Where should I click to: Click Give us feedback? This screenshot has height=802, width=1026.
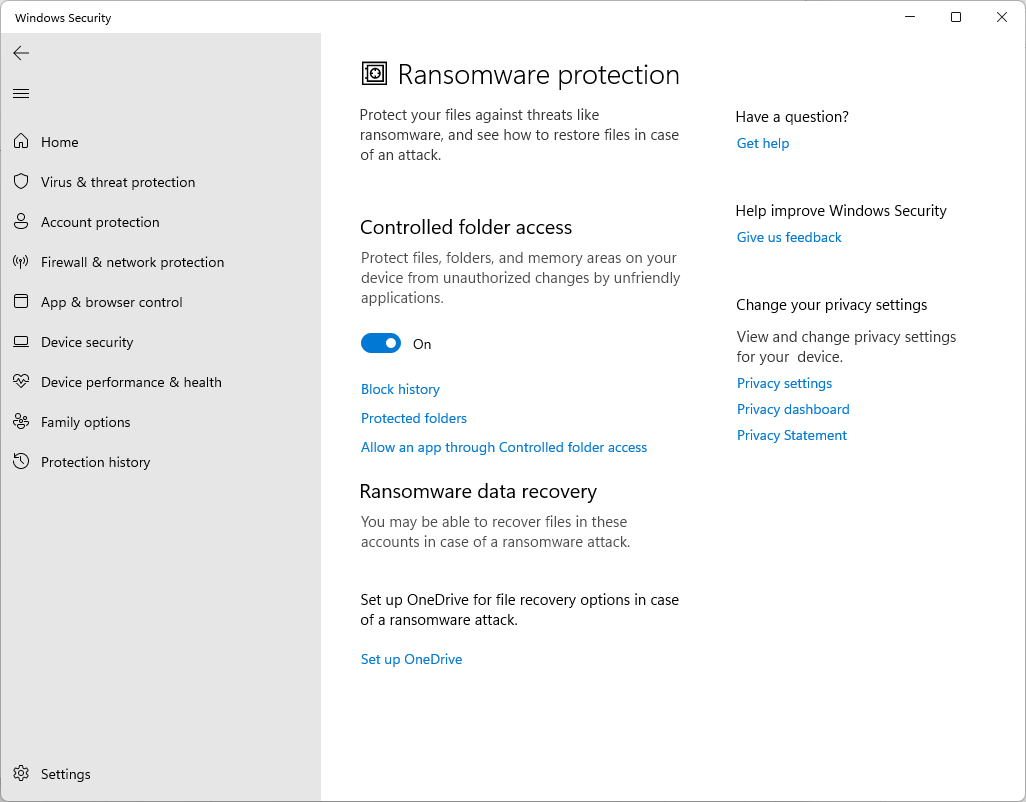pos(788,237)
